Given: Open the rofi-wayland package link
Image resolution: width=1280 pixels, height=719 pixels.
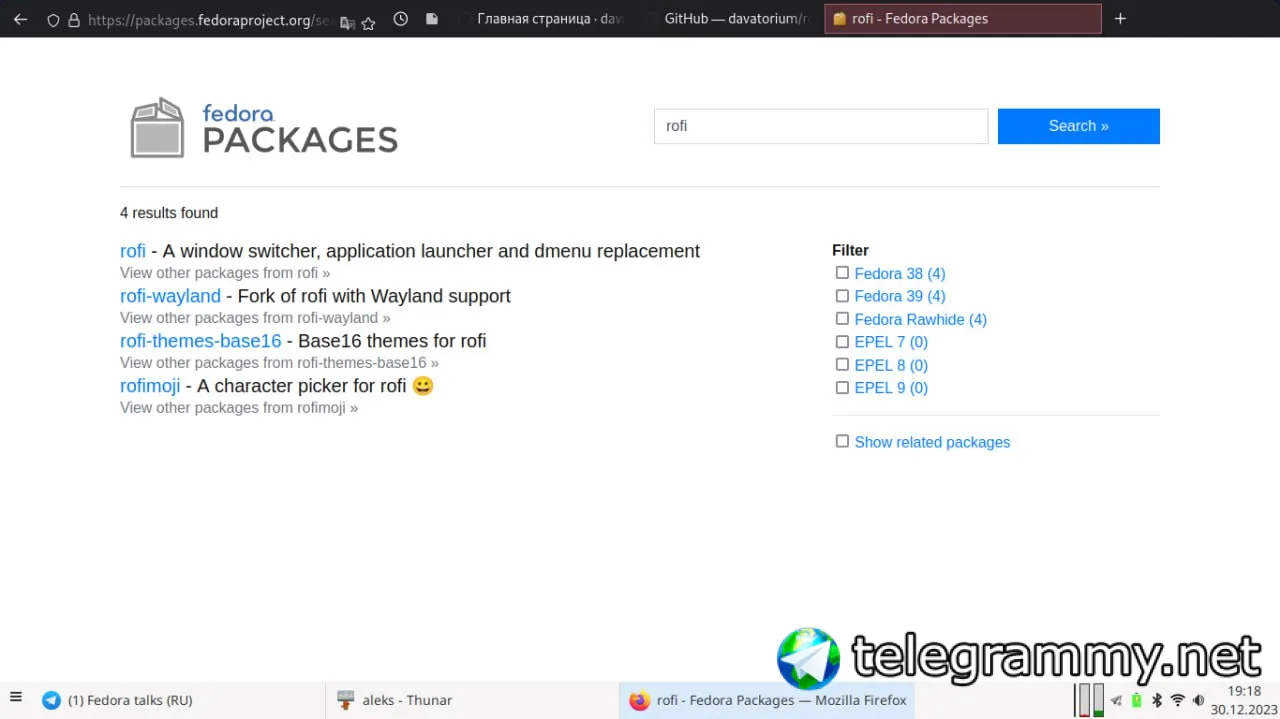Looking at the screenshot, I should (x=170, y=296).
